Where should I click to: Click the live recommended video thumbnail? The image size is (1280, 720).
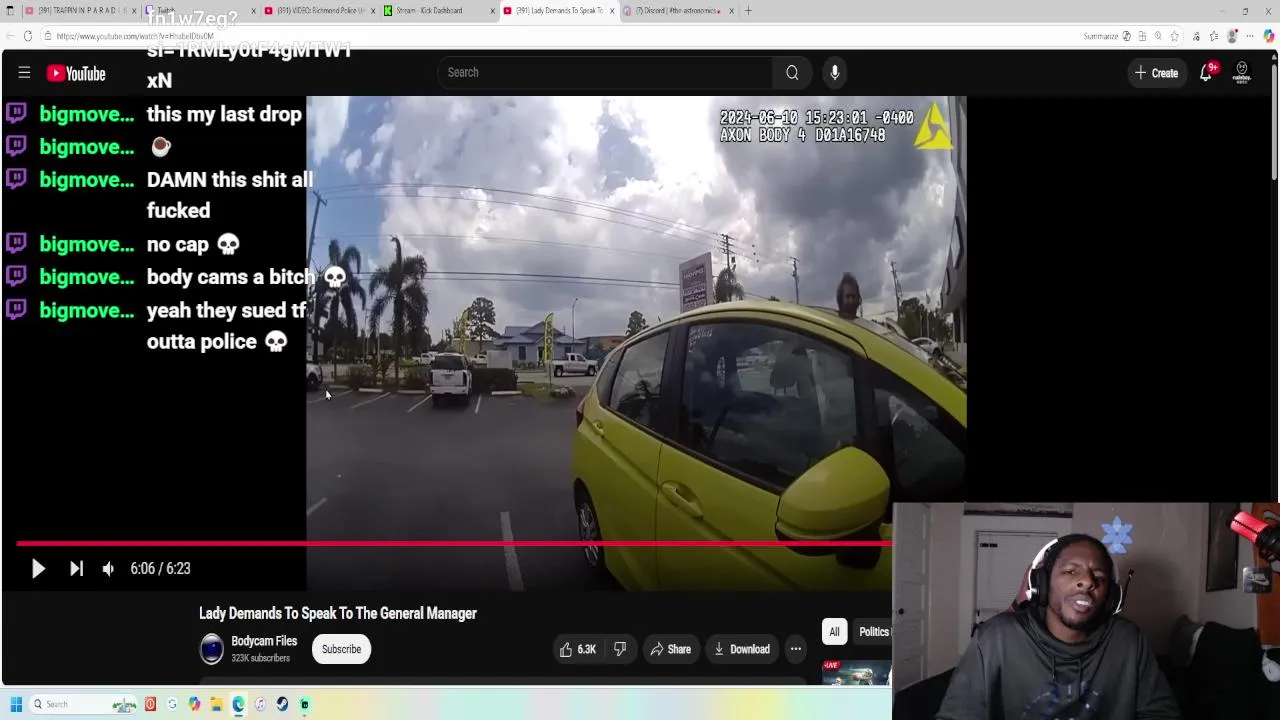point(856,673)
